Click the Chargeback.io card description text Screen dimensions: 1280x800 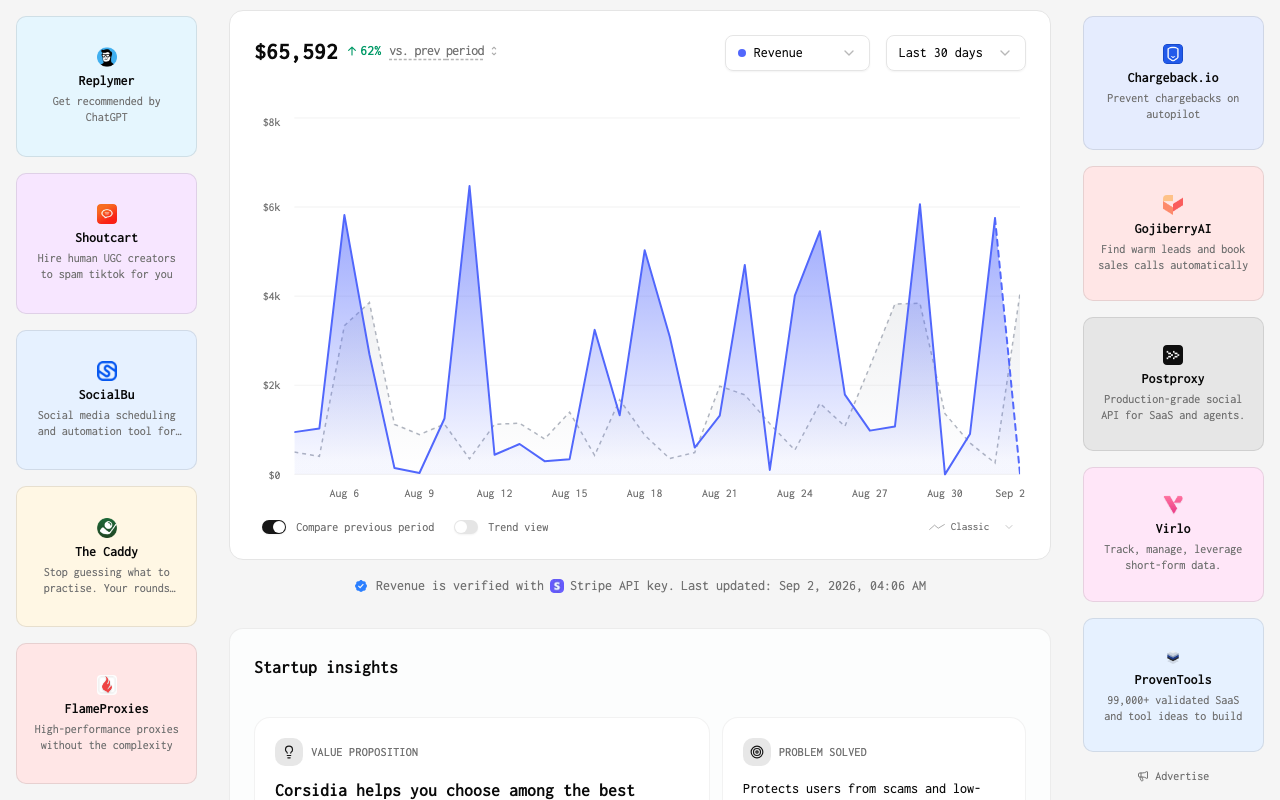(1173, 106)
